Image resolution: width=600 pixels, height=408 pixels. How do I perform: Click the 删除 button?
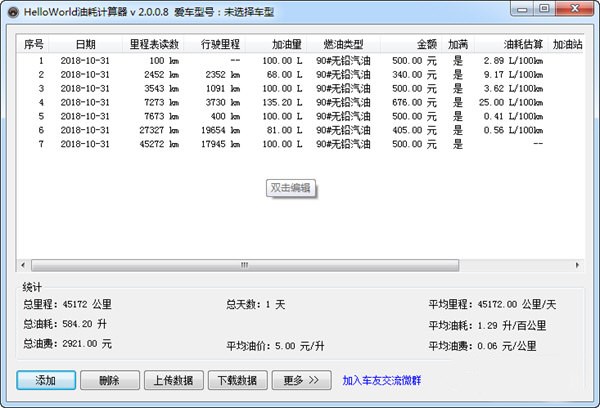110,380
